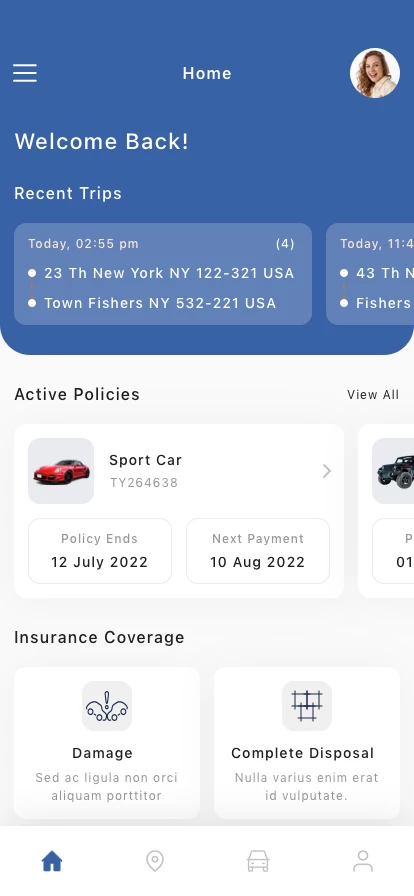Viewport: 414px width, 896px height.
Task: Tap the Complete Disposal grid icon
Action: coord(307,706)
